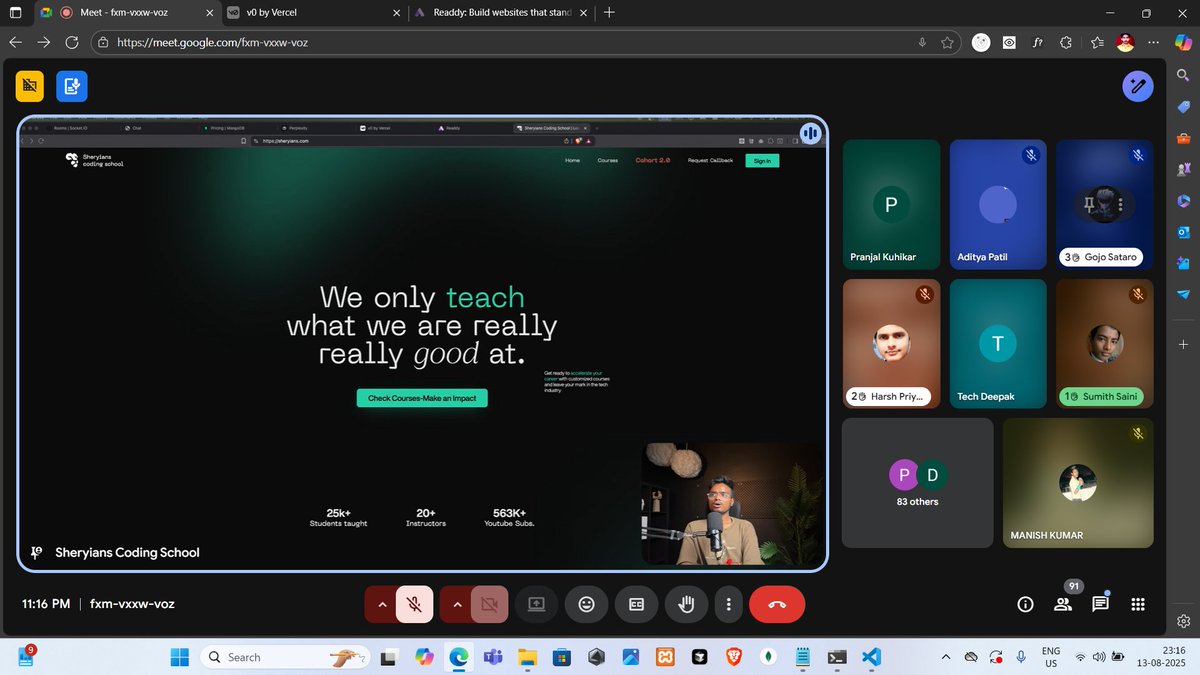Open the 83 others participants tile
The height and width of the screenshot is (675, 1200).
(x=917, y=483)
